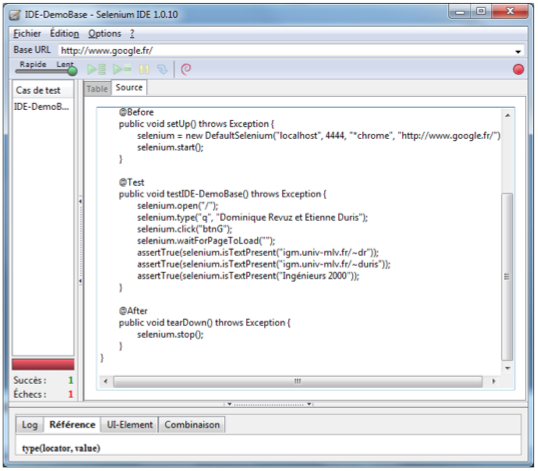538x471 pixels.
Task: Click the source scrollbar up arrow
Action: [x=507, y=116]
